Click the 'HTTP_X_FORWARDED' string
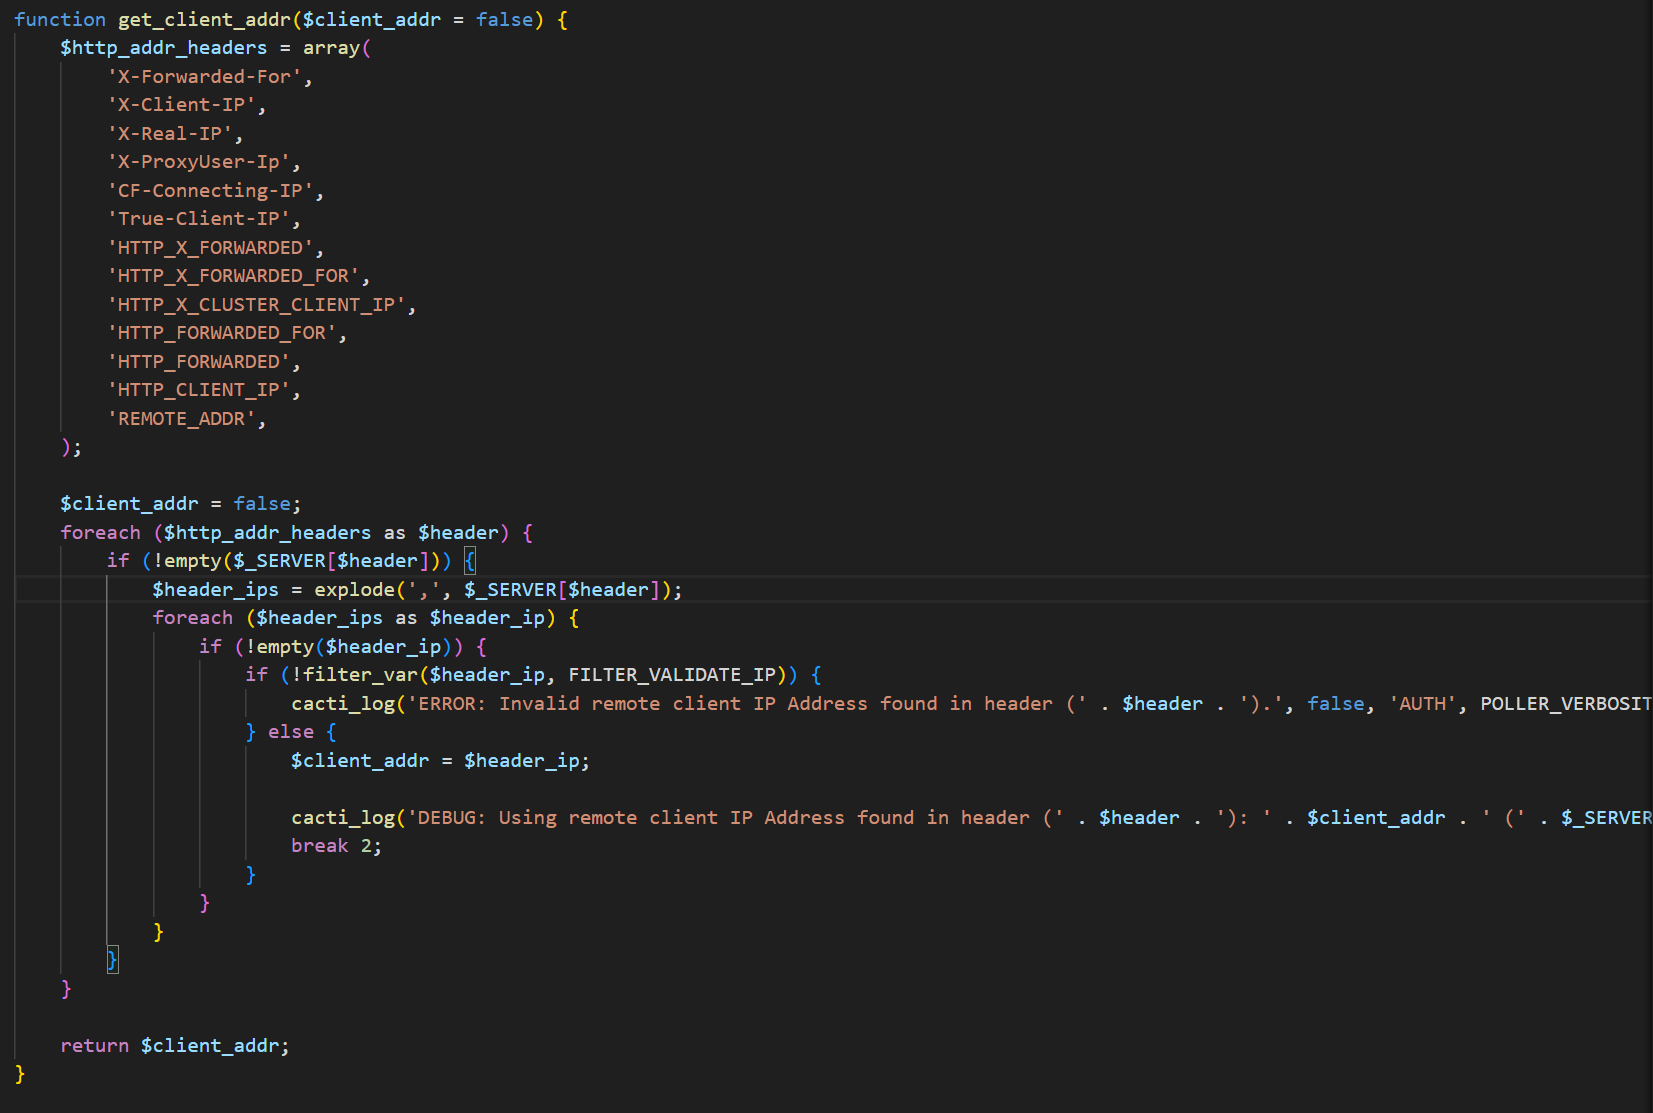The width and height of the screenshot is (1653, 1113). [x=211, y=248]
